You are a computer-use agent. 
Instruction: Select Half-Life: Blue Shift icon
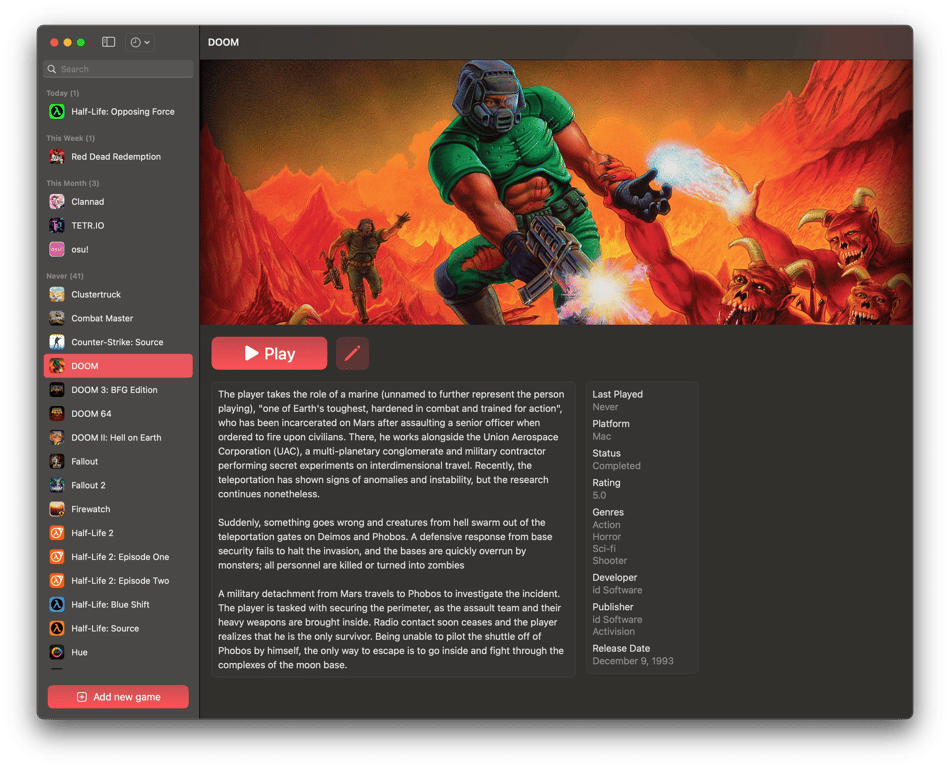(57, 604)
